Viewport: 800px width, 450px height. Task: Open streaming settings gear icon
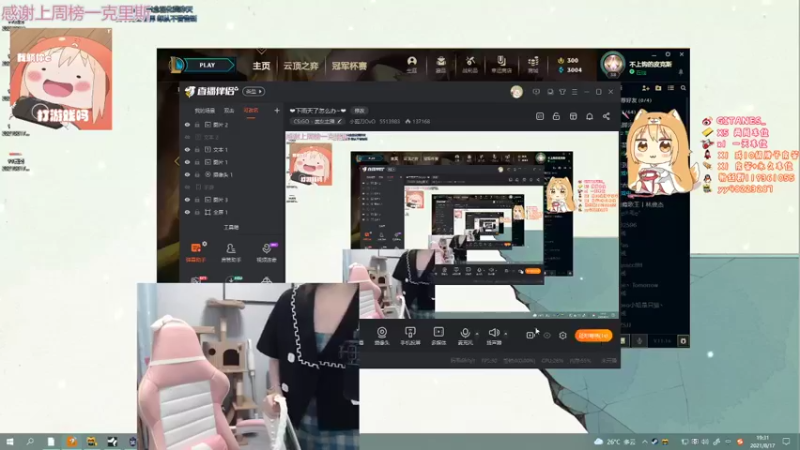[563, 335]
